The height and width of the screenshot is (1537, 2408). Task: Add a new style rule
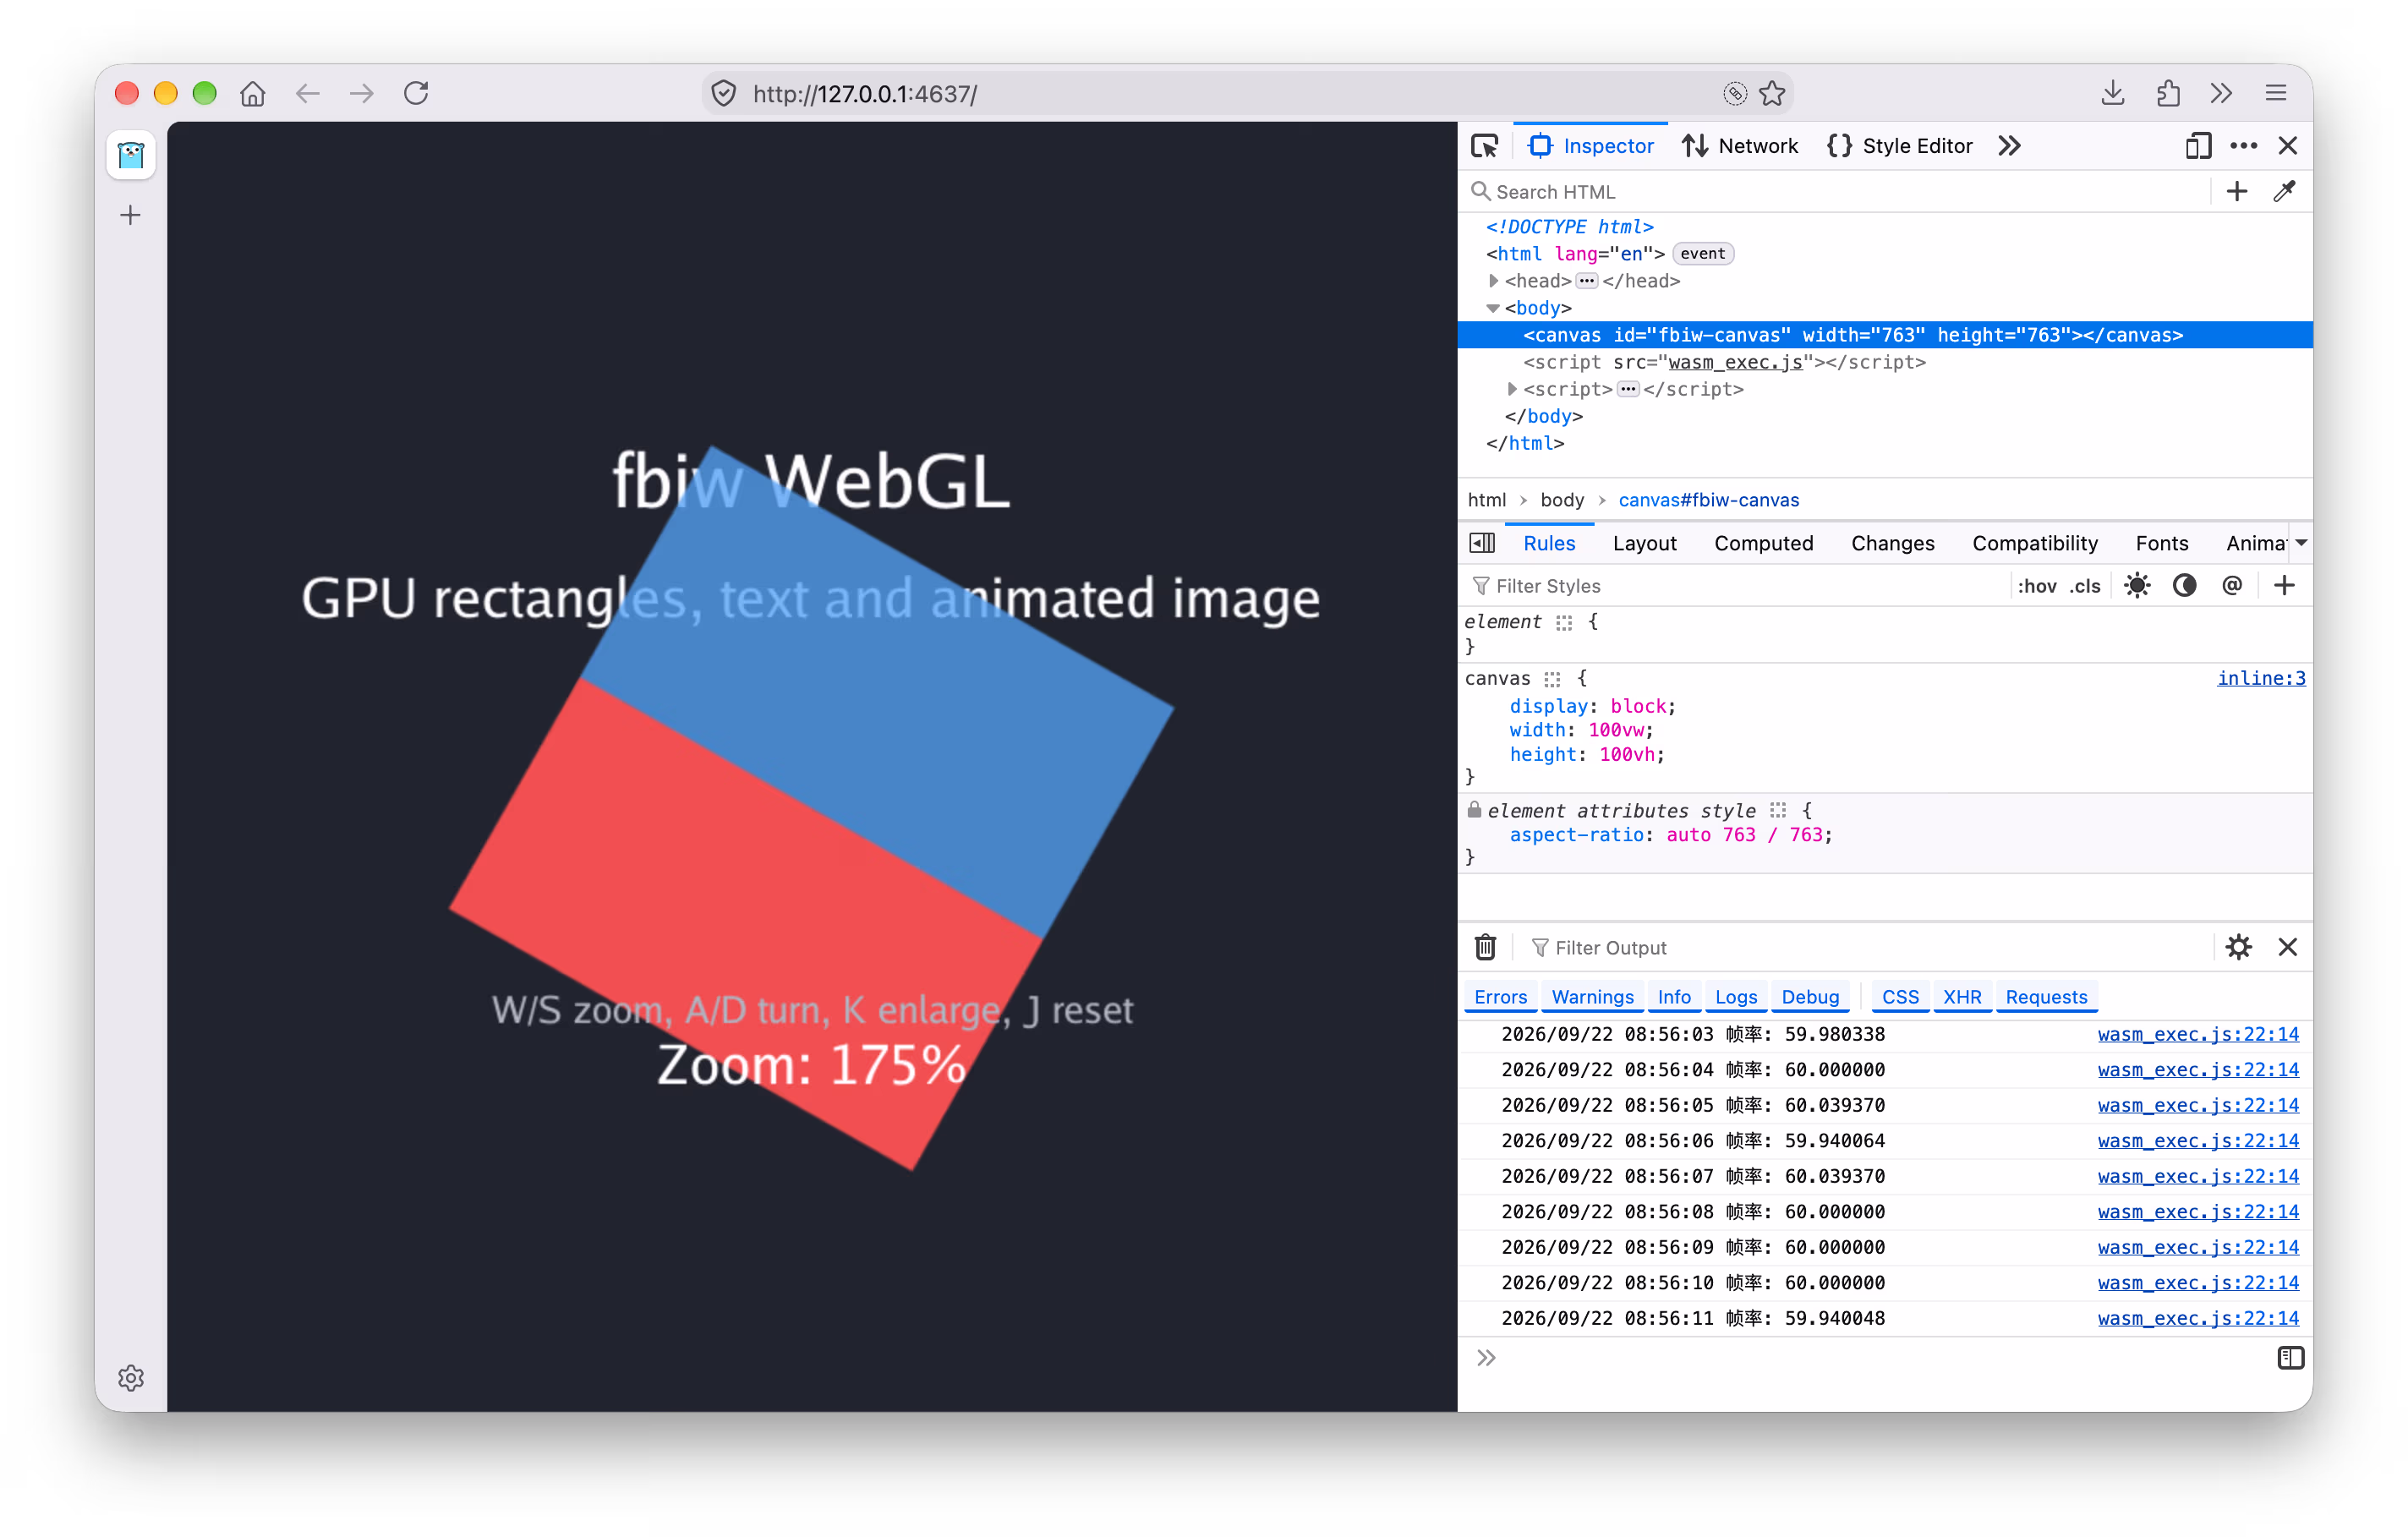point(2284,585)
